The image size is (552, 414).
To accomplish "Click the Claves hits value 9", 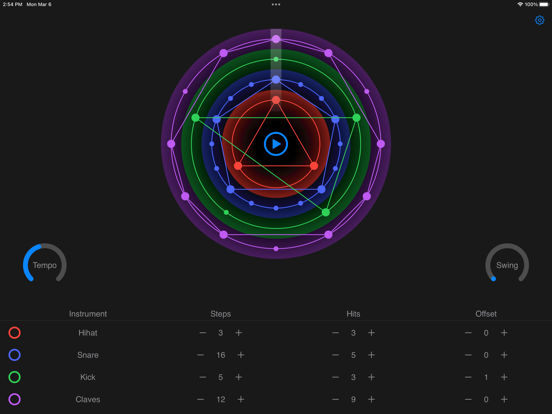I will point(353,399).
